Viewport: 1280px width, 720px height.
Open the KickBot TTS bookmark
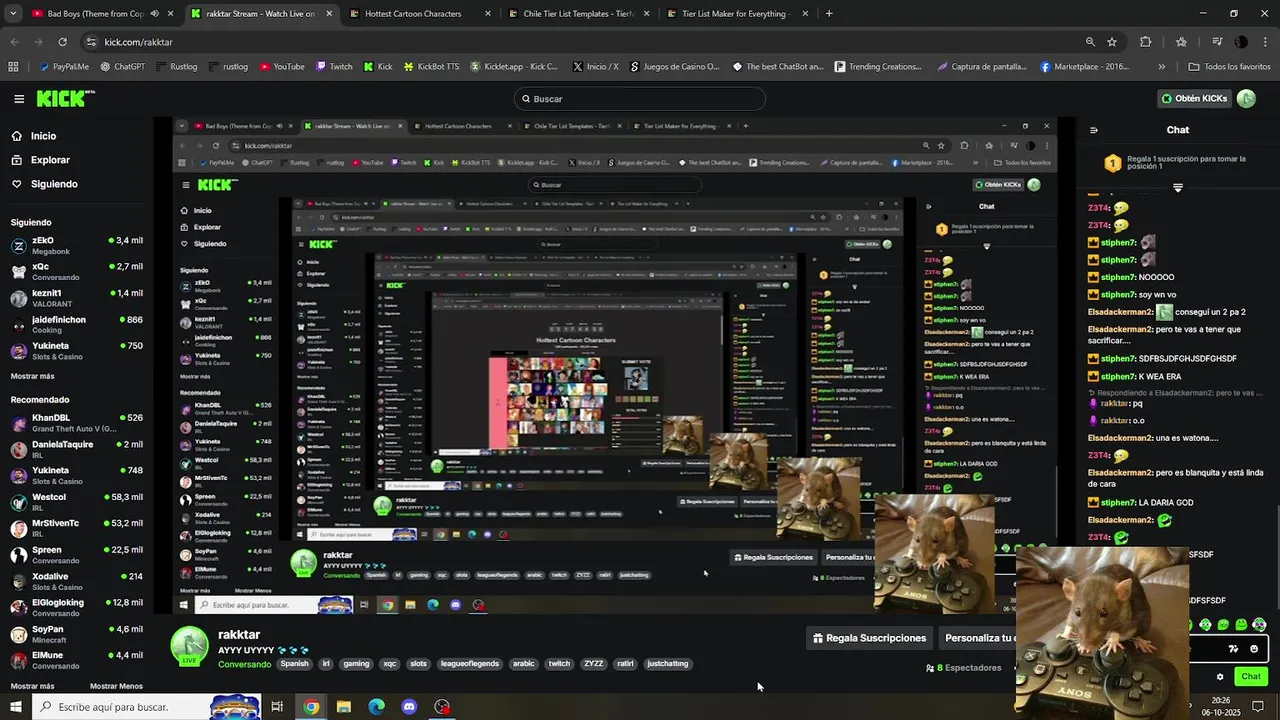coord(431,67)
